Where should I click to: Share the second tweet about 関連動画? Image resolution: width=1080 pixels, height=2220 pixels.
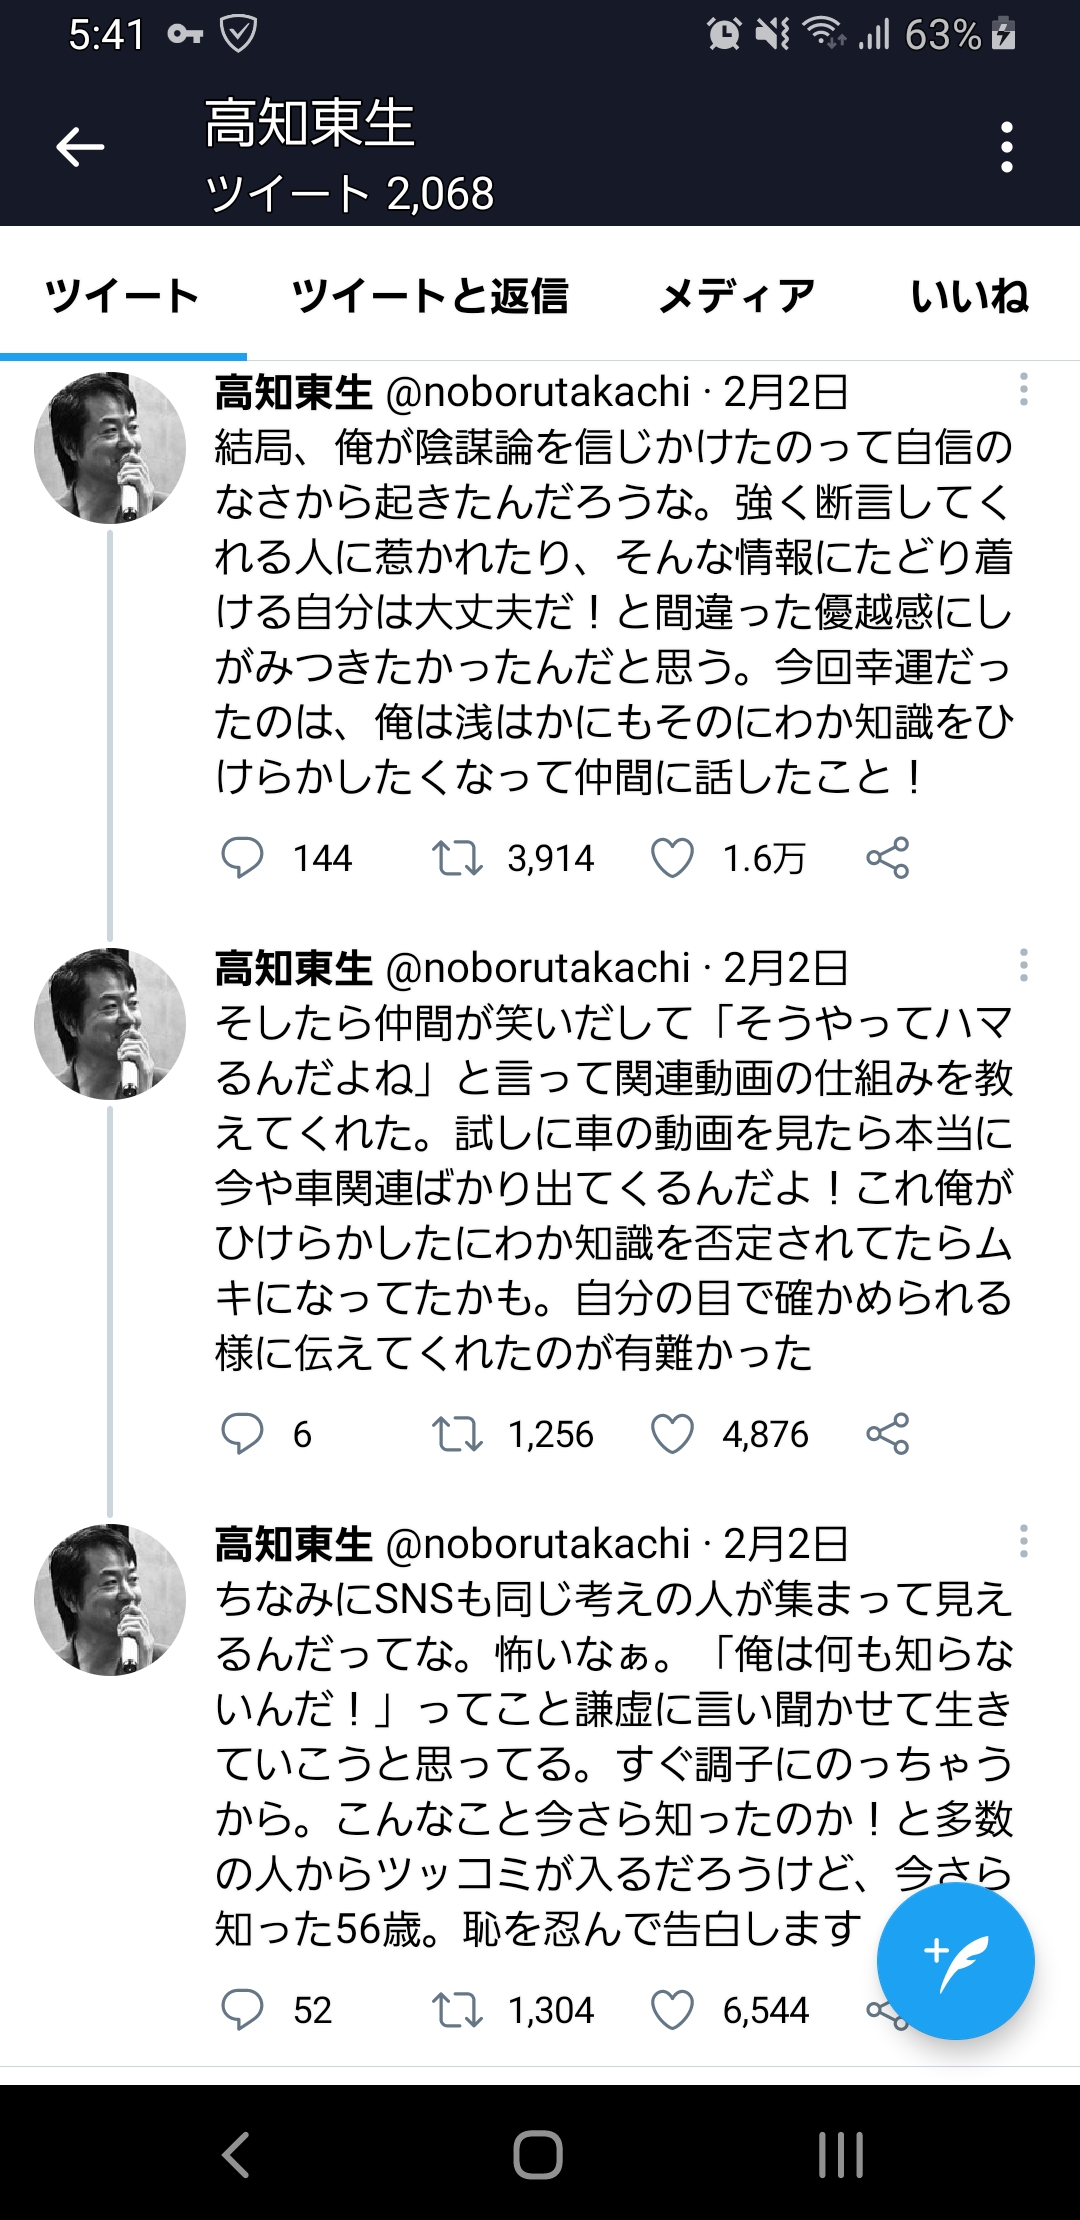pyautogui.click(x=887, y=1434)
